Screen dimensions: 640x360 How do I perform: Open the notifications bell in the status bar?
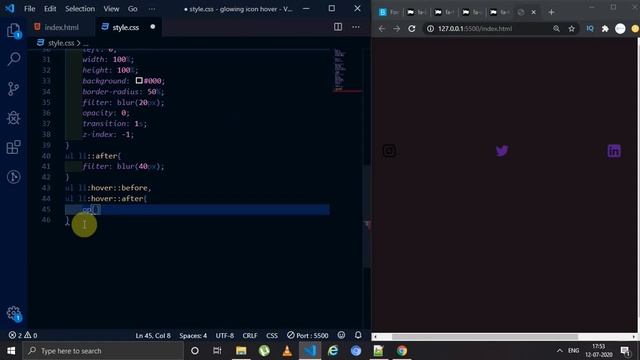(358, 335)
